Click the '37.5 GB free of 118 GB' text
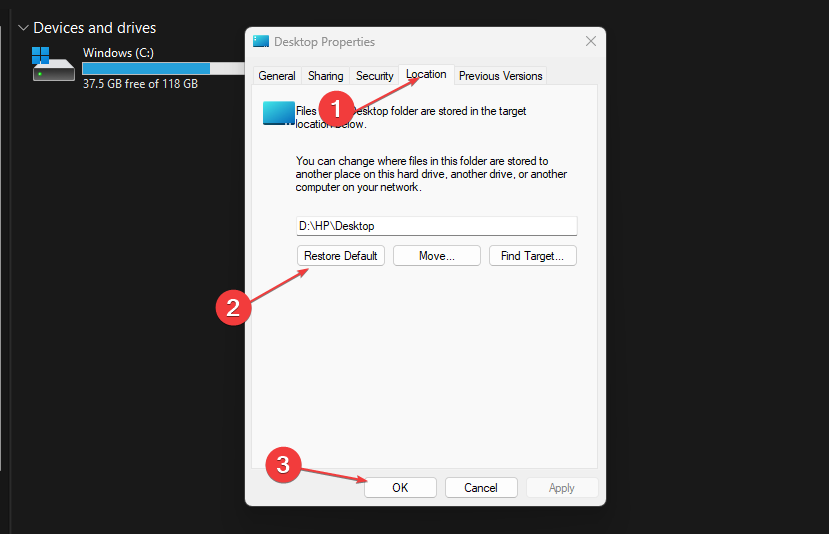The height and width of the screenshot is (534, 829). 140,84
